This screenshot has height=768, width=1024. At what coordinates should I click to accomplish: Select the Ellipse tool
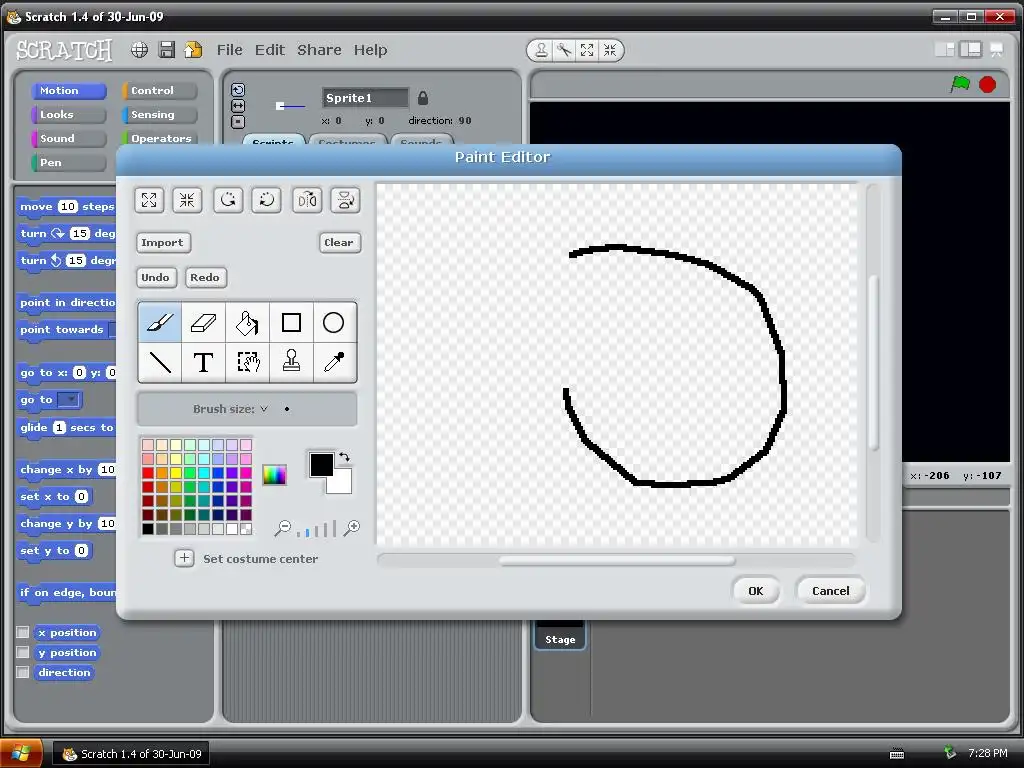point(334,322)
